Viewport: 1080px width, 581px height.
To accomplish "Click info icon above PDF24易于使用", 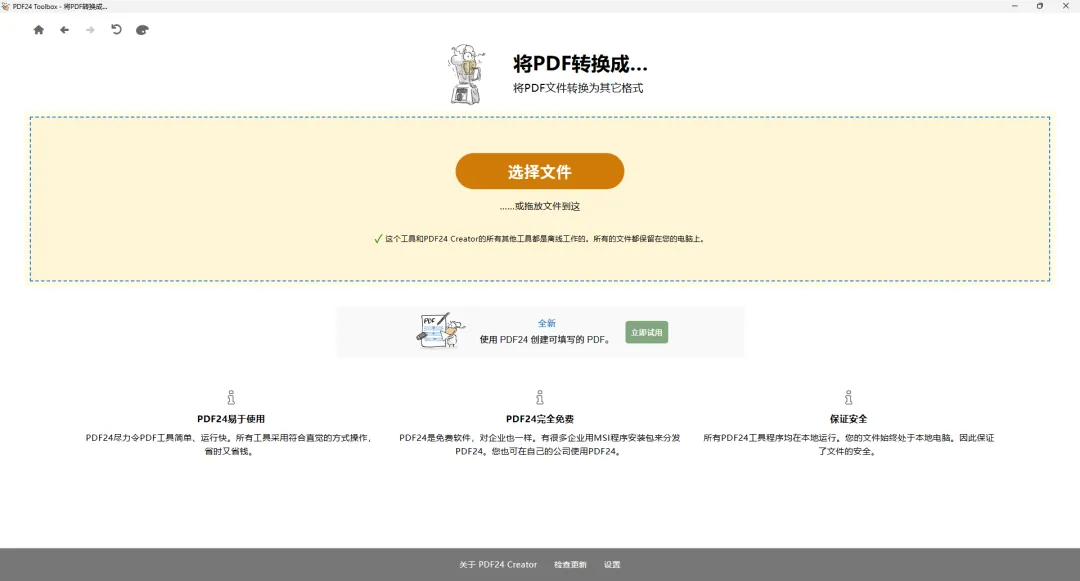I will (231, 398).
